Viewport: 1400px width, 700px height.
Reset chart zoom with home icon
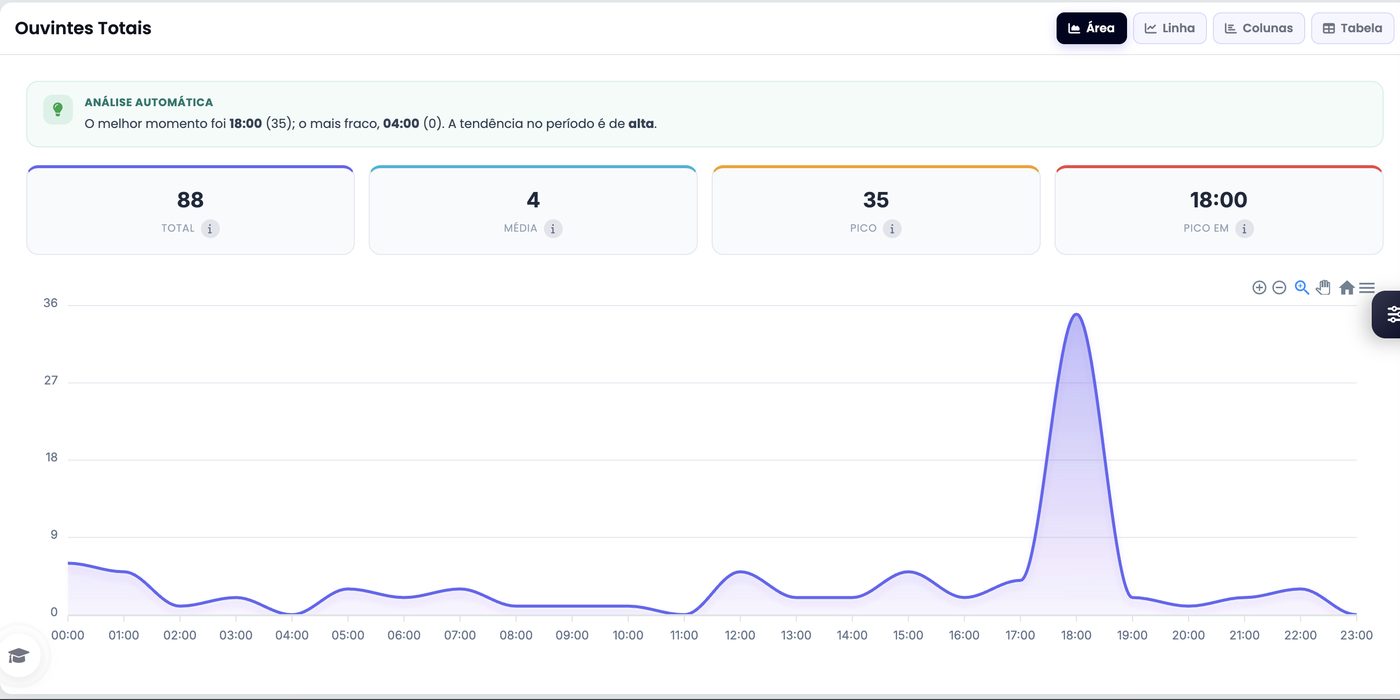click(1347, 288)
